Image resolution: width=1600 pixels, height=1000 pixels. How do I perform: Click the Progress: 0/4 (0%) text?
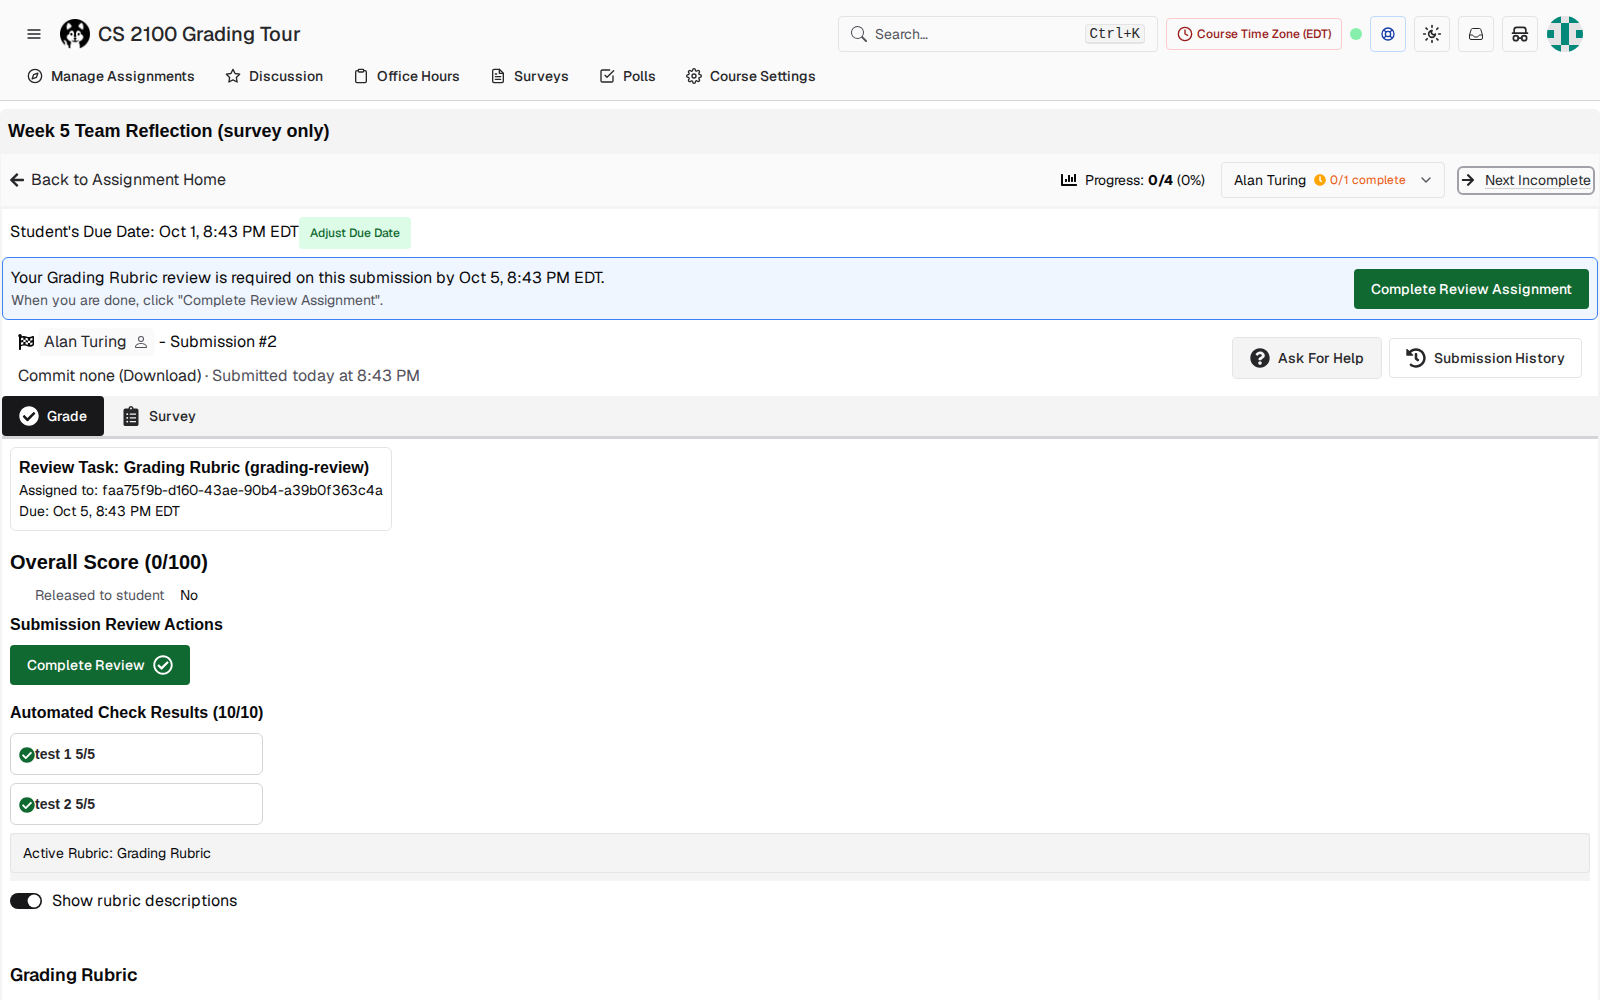point(1145,180)
